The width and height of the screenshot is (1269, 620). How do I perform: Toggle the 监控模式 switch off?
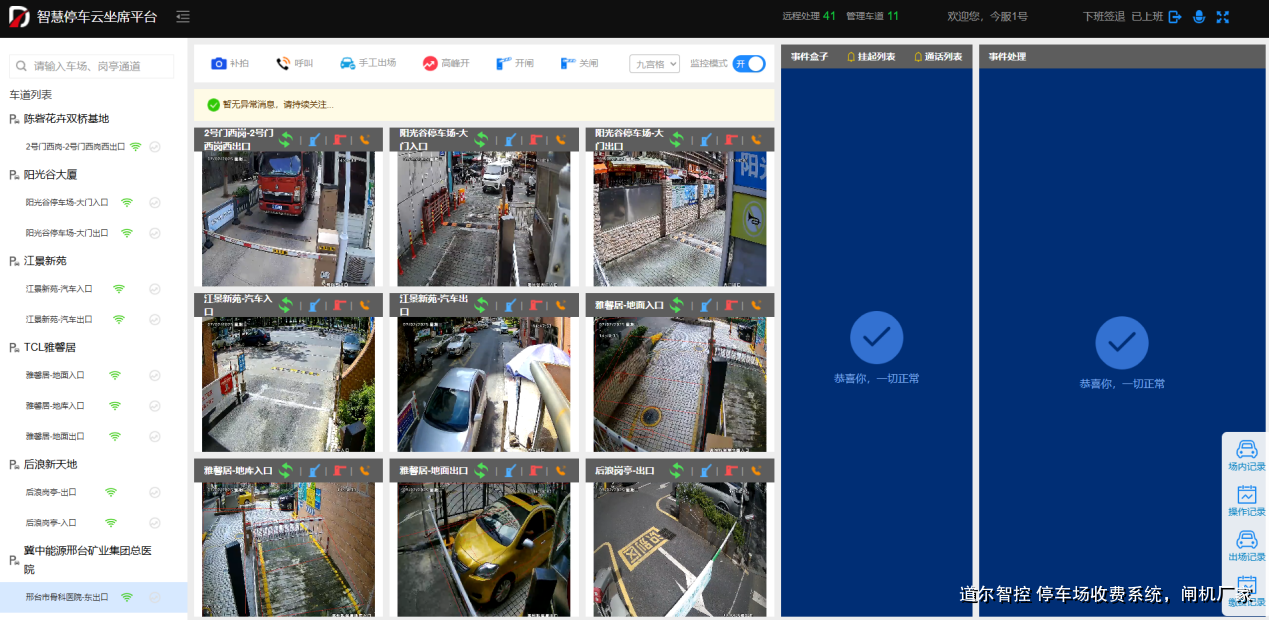[748, 64]
